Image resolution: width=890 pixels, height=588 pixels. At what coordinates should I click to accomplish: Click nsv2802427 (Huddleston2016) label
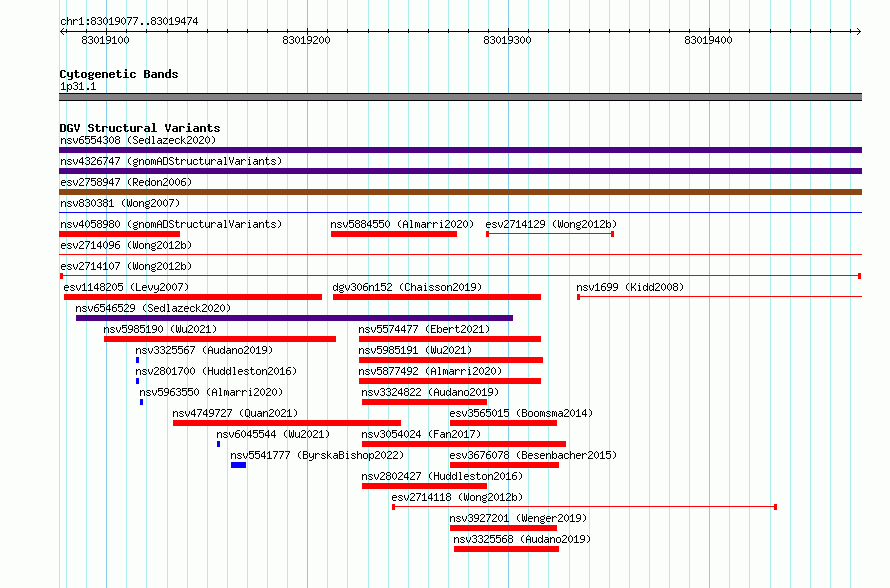tap(442, 476)
